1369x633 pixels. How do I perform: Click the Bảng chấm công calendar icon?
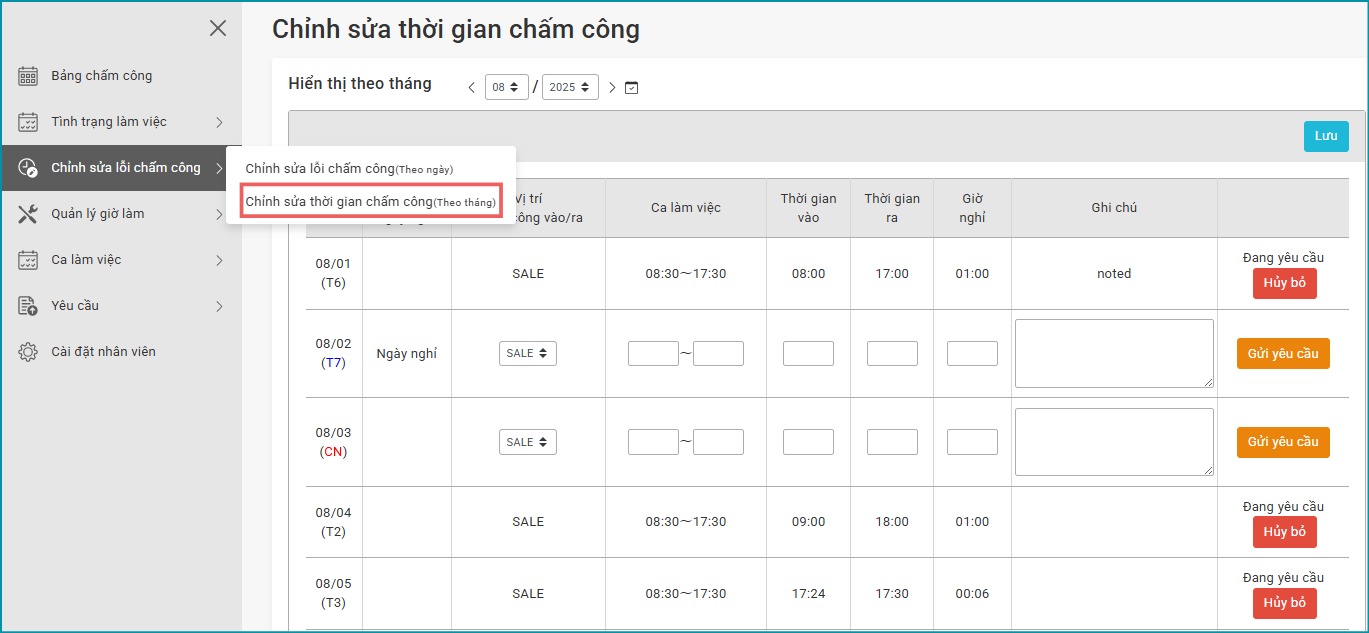click(28, 76)
